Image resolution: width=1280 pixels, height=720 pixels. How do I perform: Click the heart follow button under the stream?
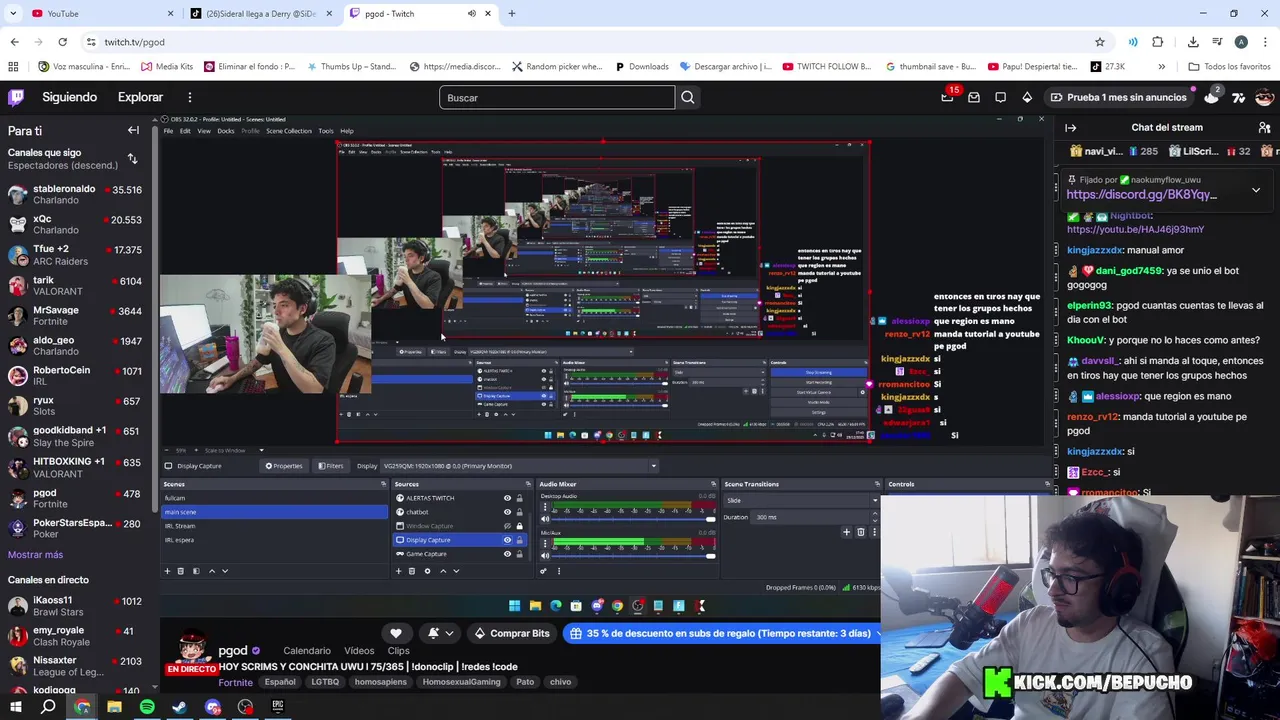coord(396,633)
